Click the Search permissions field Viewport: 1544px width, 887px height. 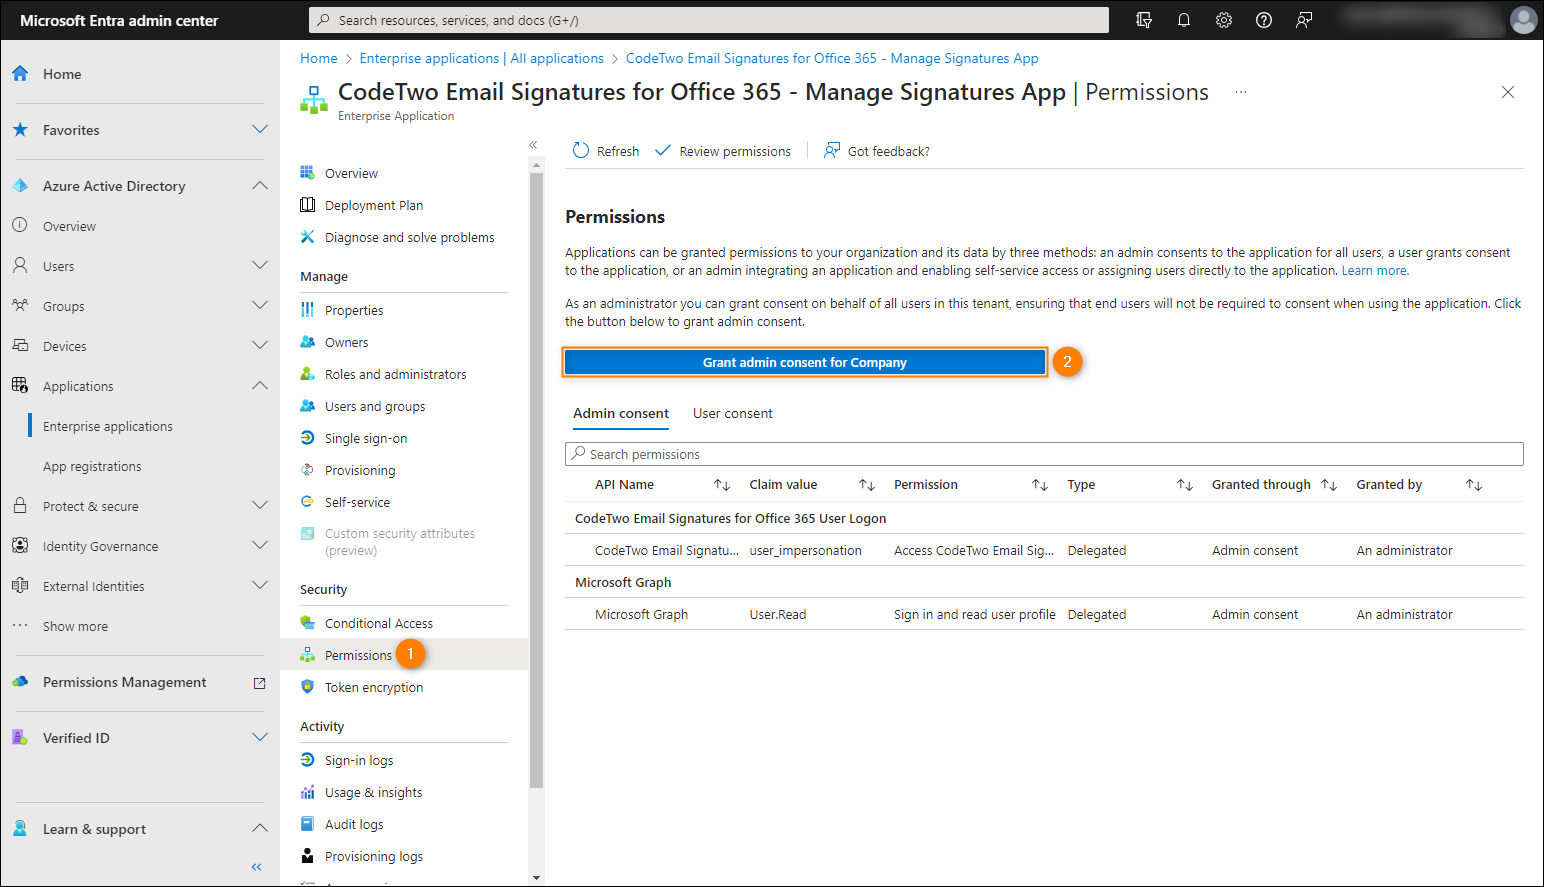click(1044, 454)
